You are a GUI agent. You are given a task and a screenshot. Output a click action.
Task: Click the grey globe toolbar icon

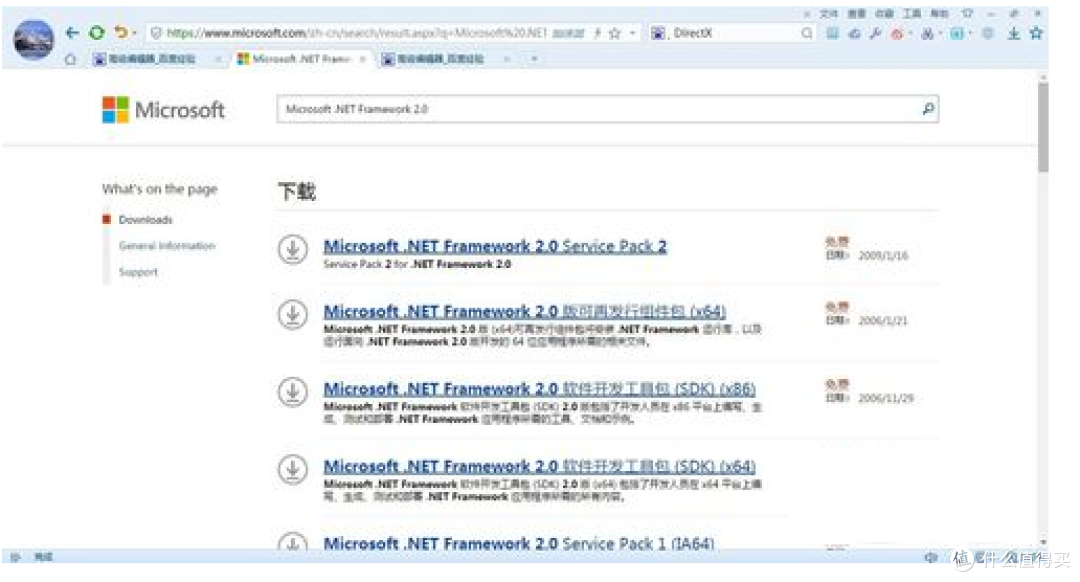pos(988,33)
